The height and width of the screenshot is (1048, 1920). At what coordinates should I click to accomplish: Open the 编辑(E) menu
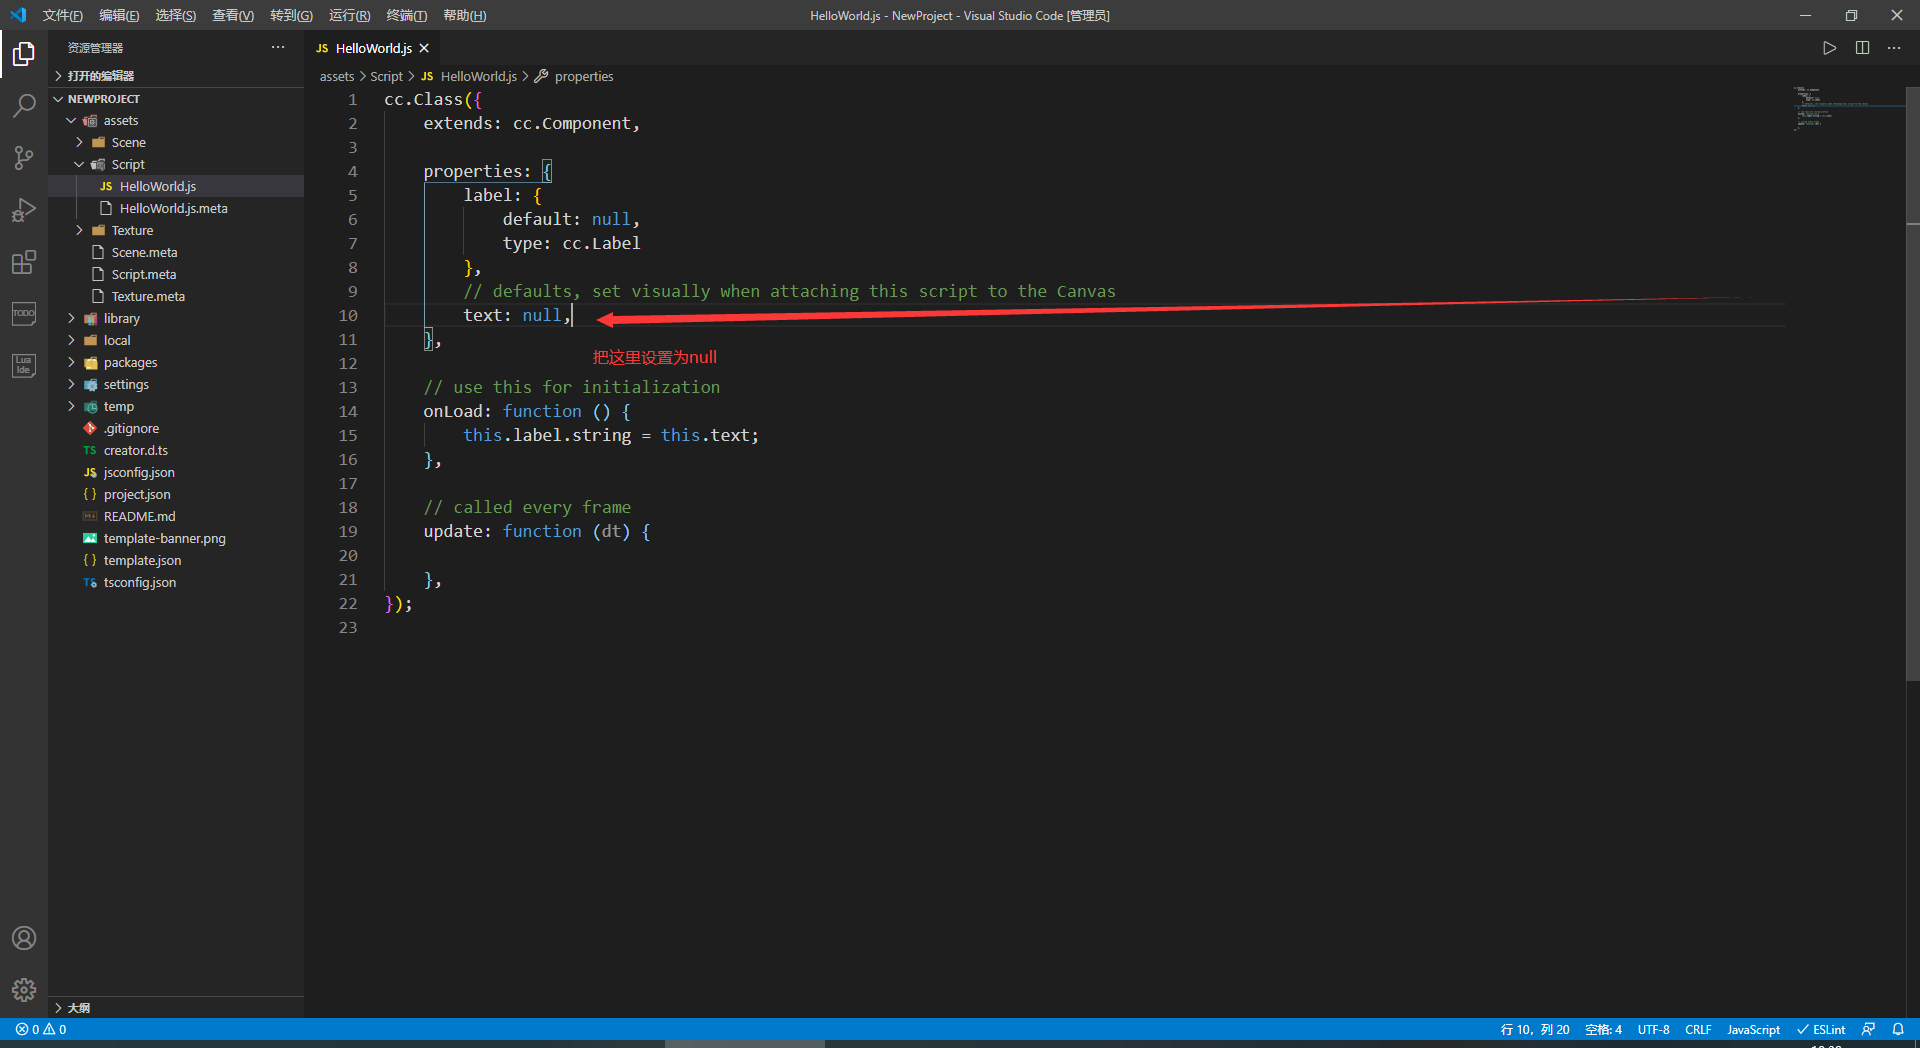coord(119,15)
